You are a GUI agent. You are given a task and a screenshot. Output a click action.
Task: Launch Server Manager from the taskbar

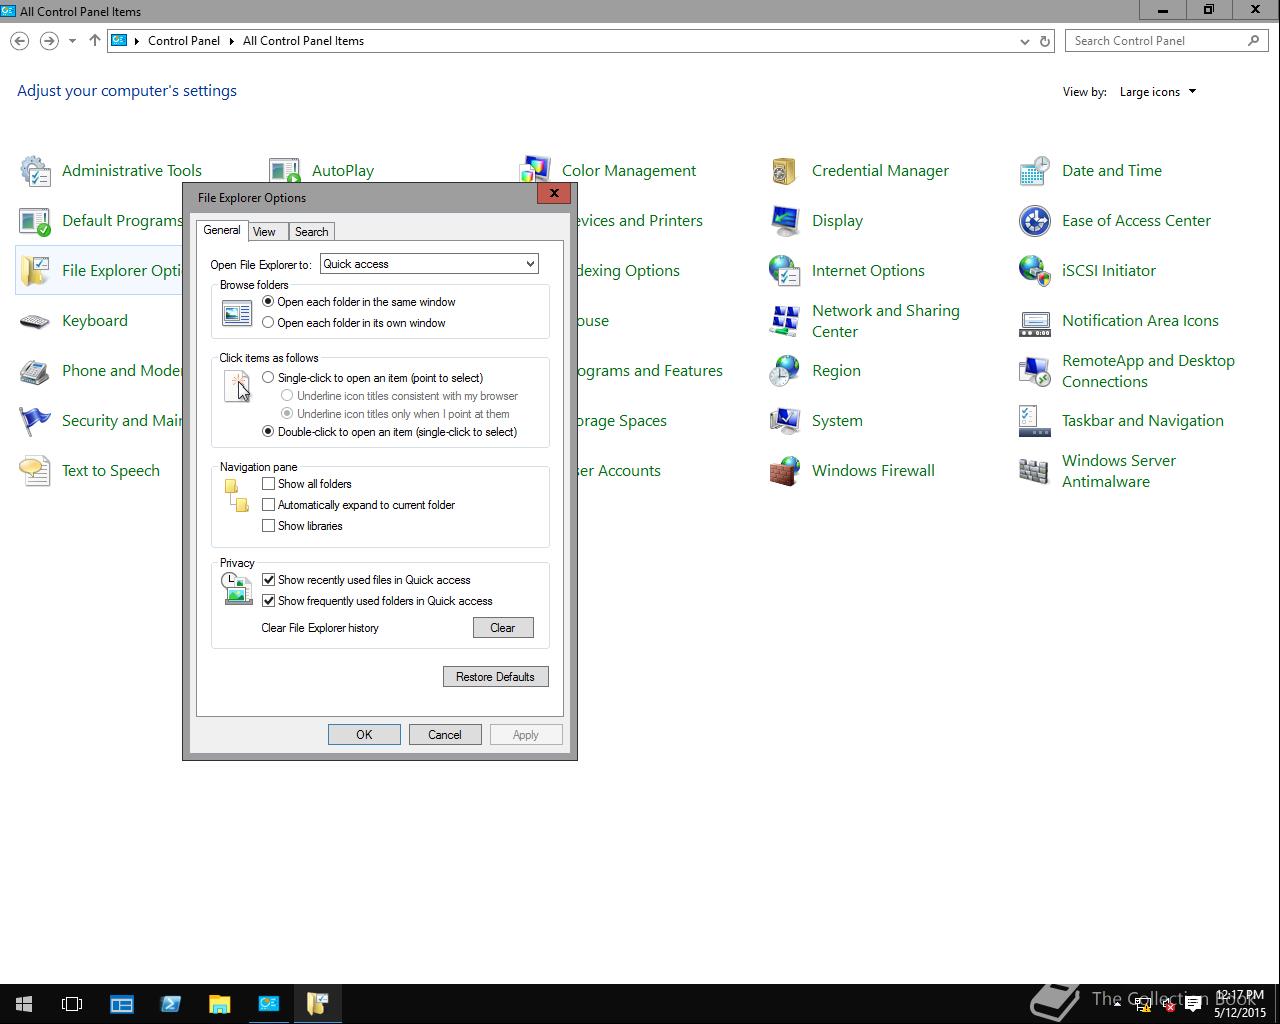(122, 1004)
